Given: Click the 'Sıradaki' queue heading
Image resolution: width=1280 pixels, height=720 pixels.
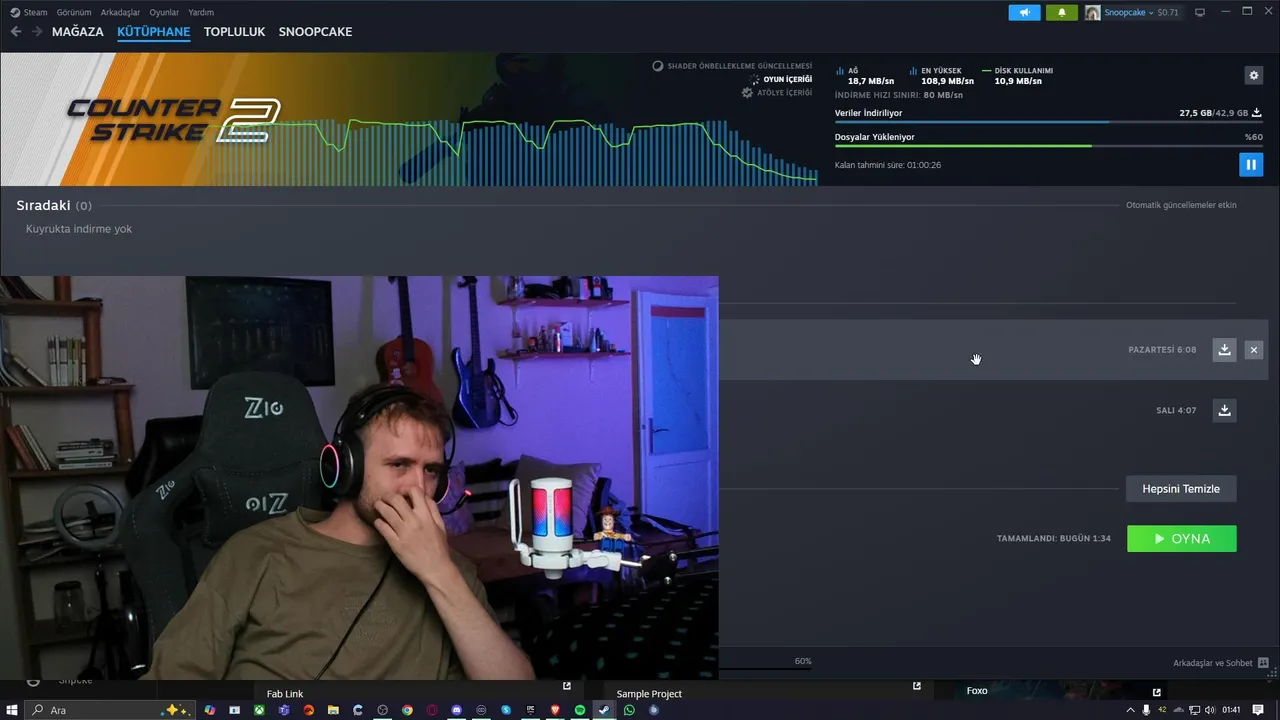Looking at the screenshot, I should 43,205.
